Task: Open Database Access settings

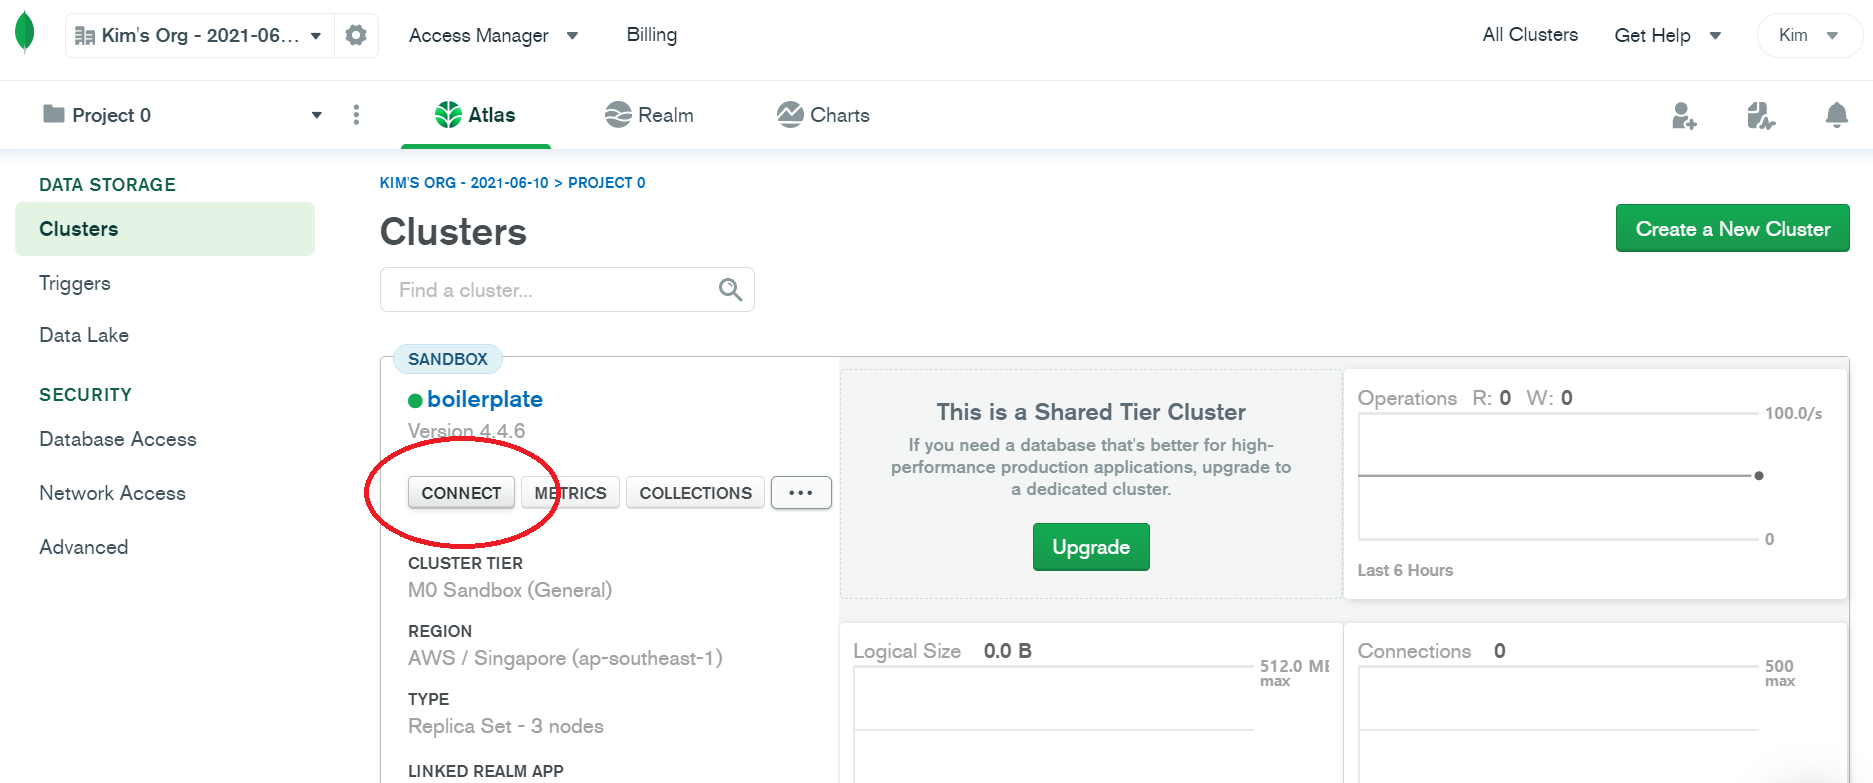Action: 118,439
